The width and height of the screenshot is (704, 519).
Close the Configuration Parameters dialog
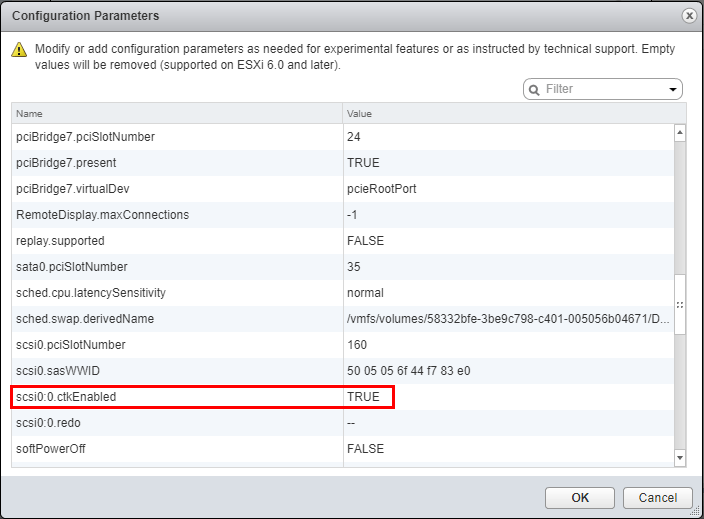click(x=689, y=16)
